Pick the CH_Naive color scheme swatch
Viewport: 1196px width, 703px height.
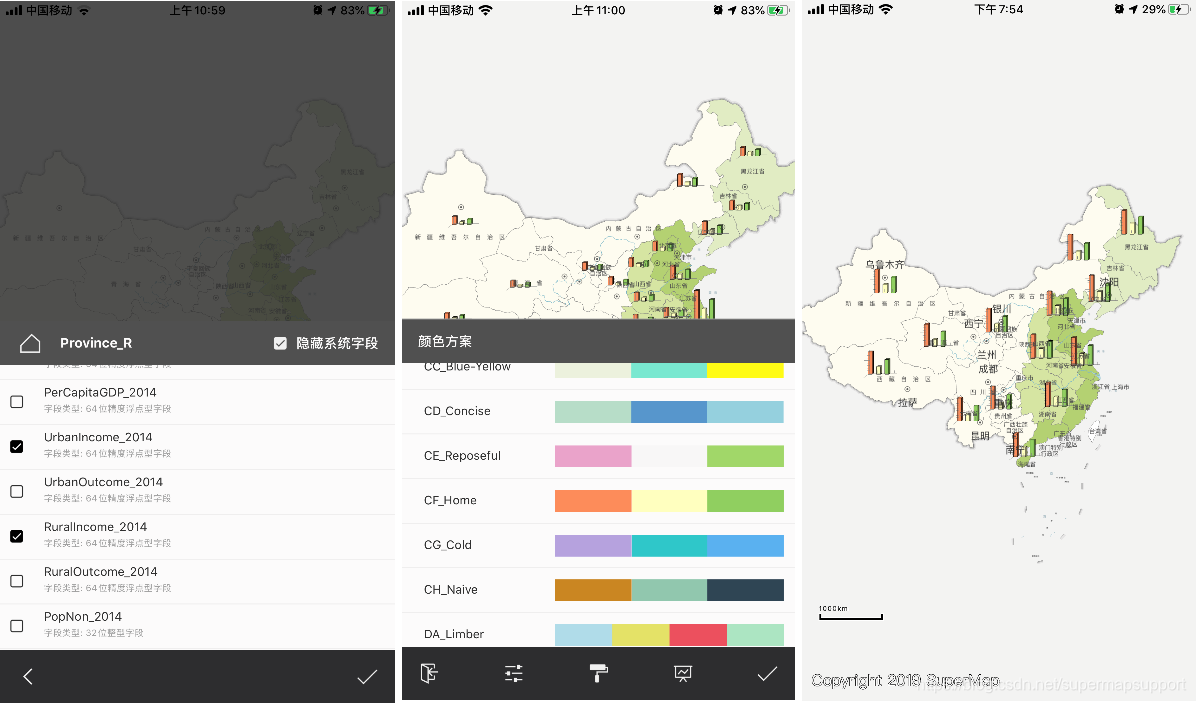[x=669, y=590]
